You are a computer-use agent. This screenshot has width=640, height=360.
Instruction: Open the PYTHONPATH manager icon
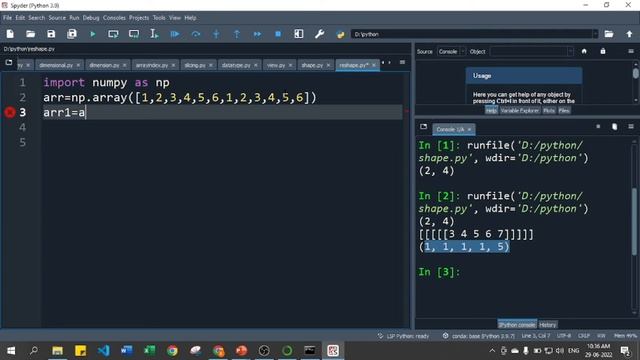[340, 34]
